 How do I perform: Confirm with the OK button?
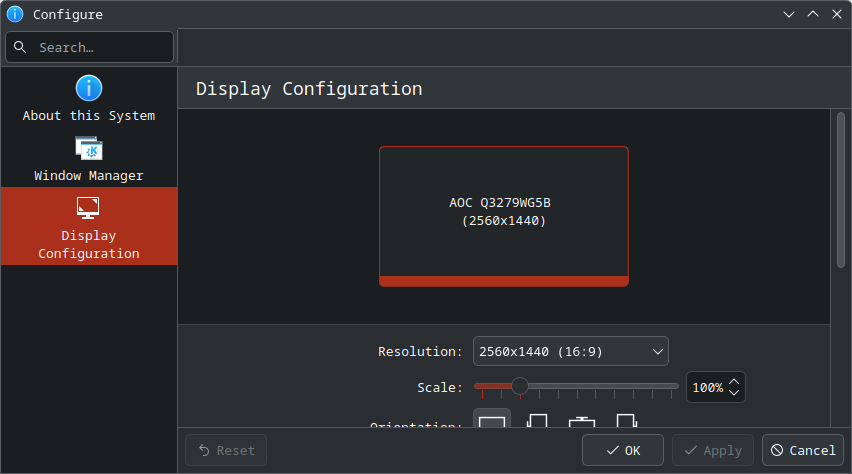[623, 450]
